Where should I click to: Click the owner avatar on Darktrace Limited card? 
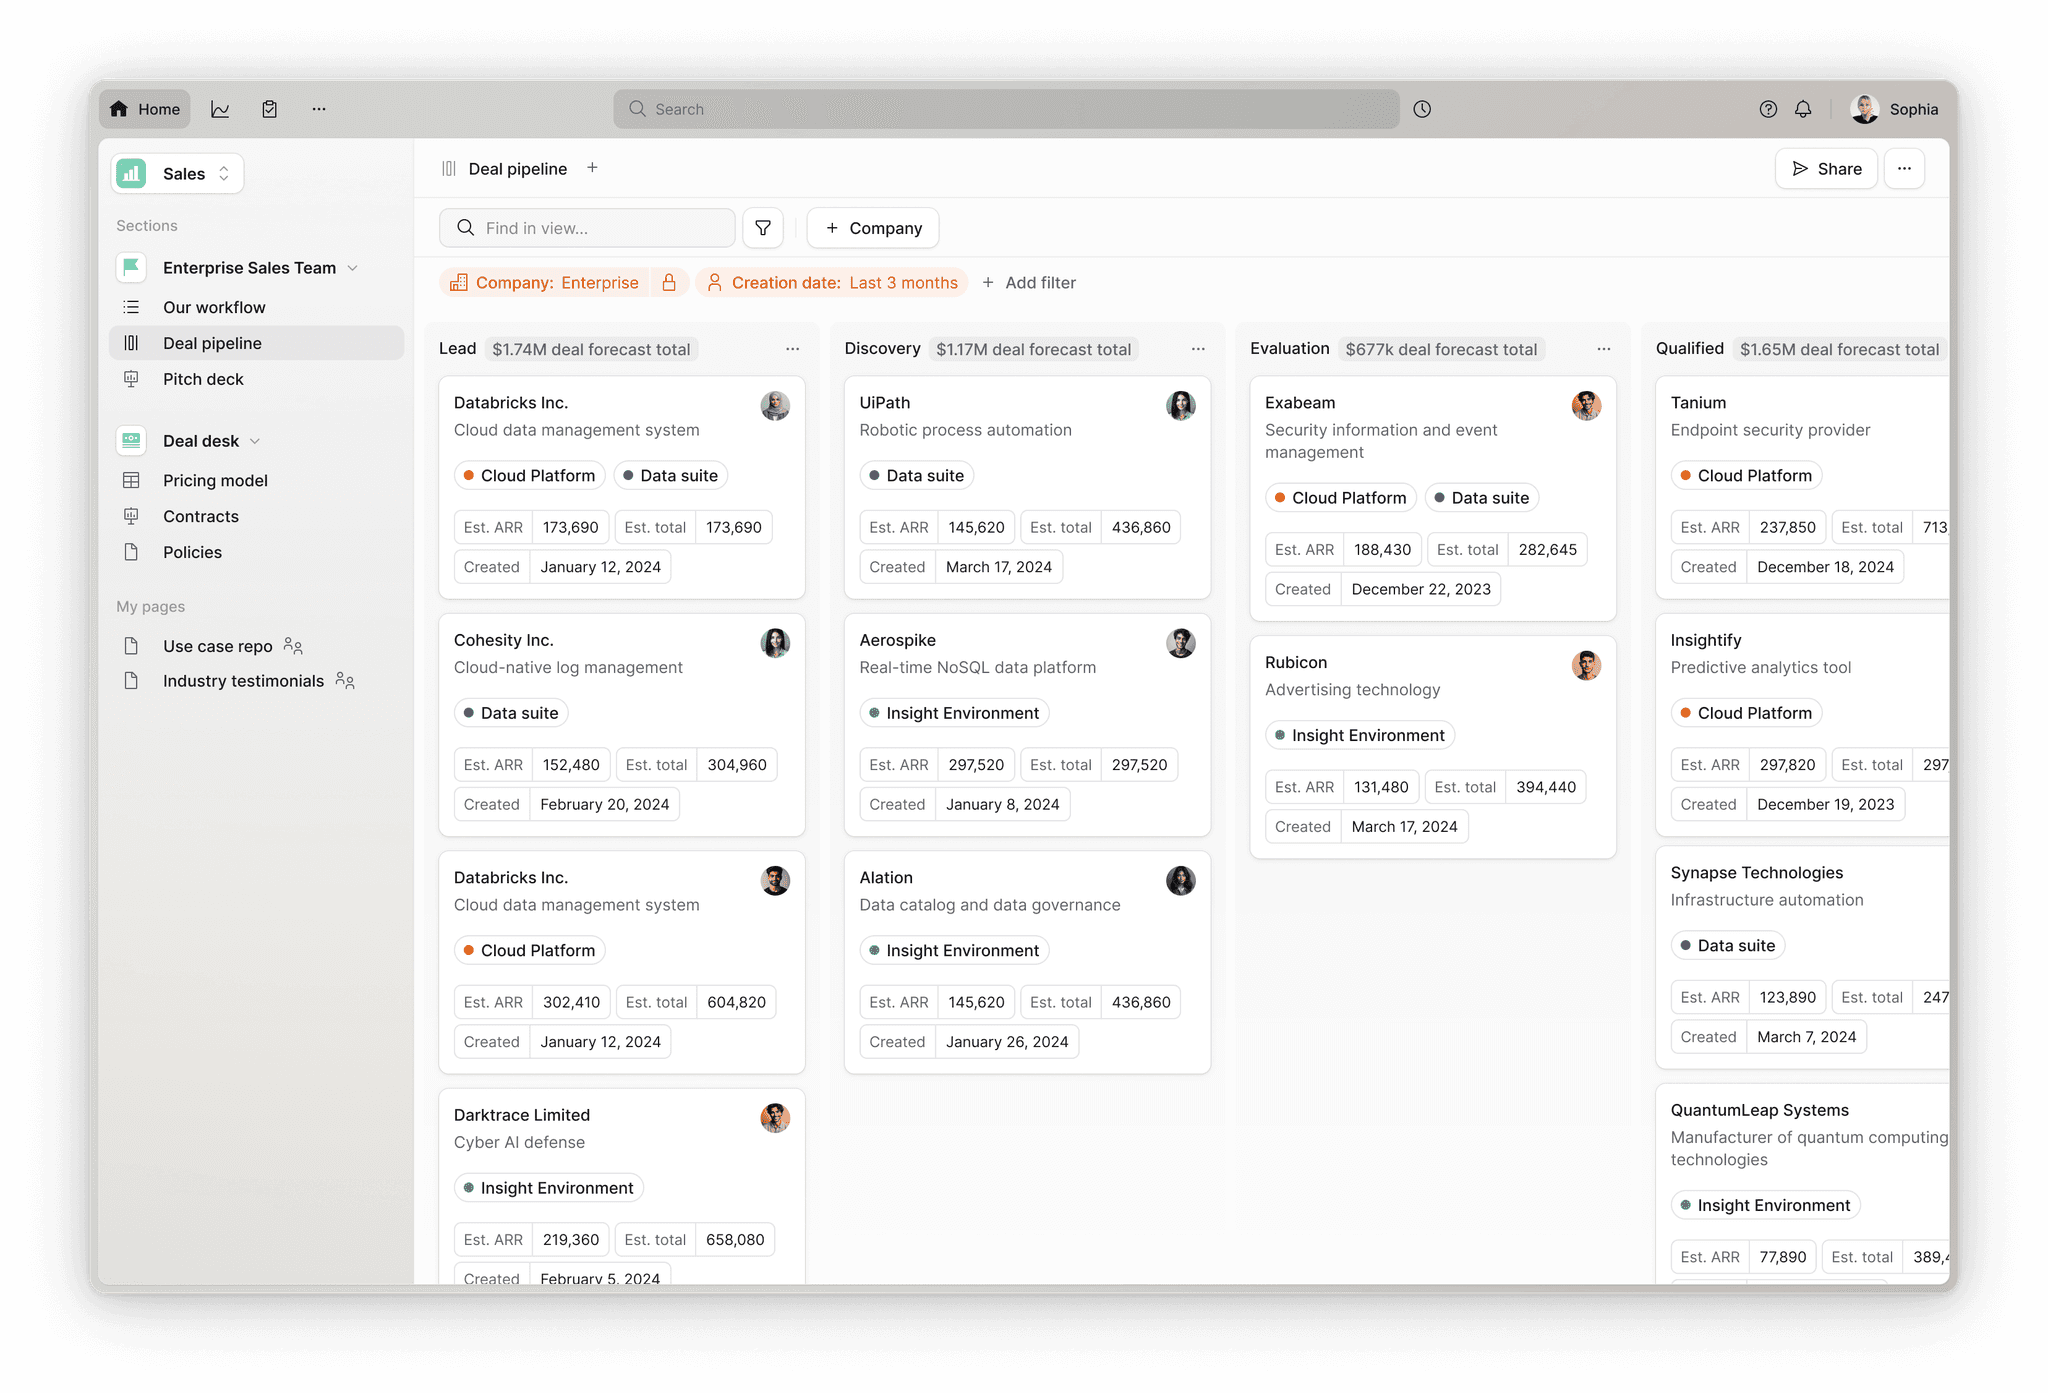tap(775, 1118)
